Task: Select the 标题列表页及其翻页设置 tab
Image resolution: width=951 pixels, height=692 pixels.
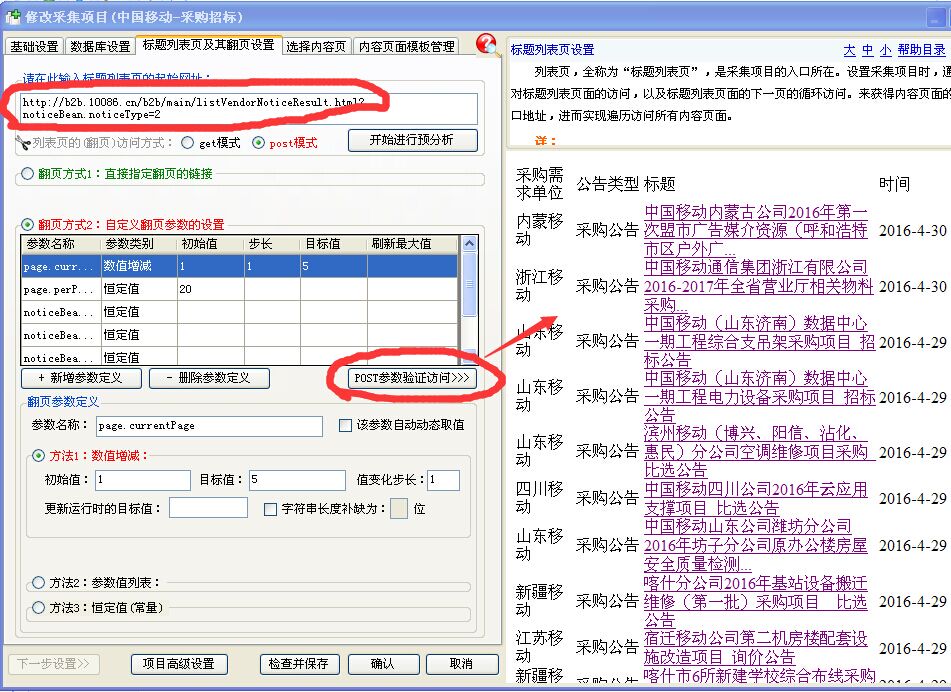Action: click(208, 45)
